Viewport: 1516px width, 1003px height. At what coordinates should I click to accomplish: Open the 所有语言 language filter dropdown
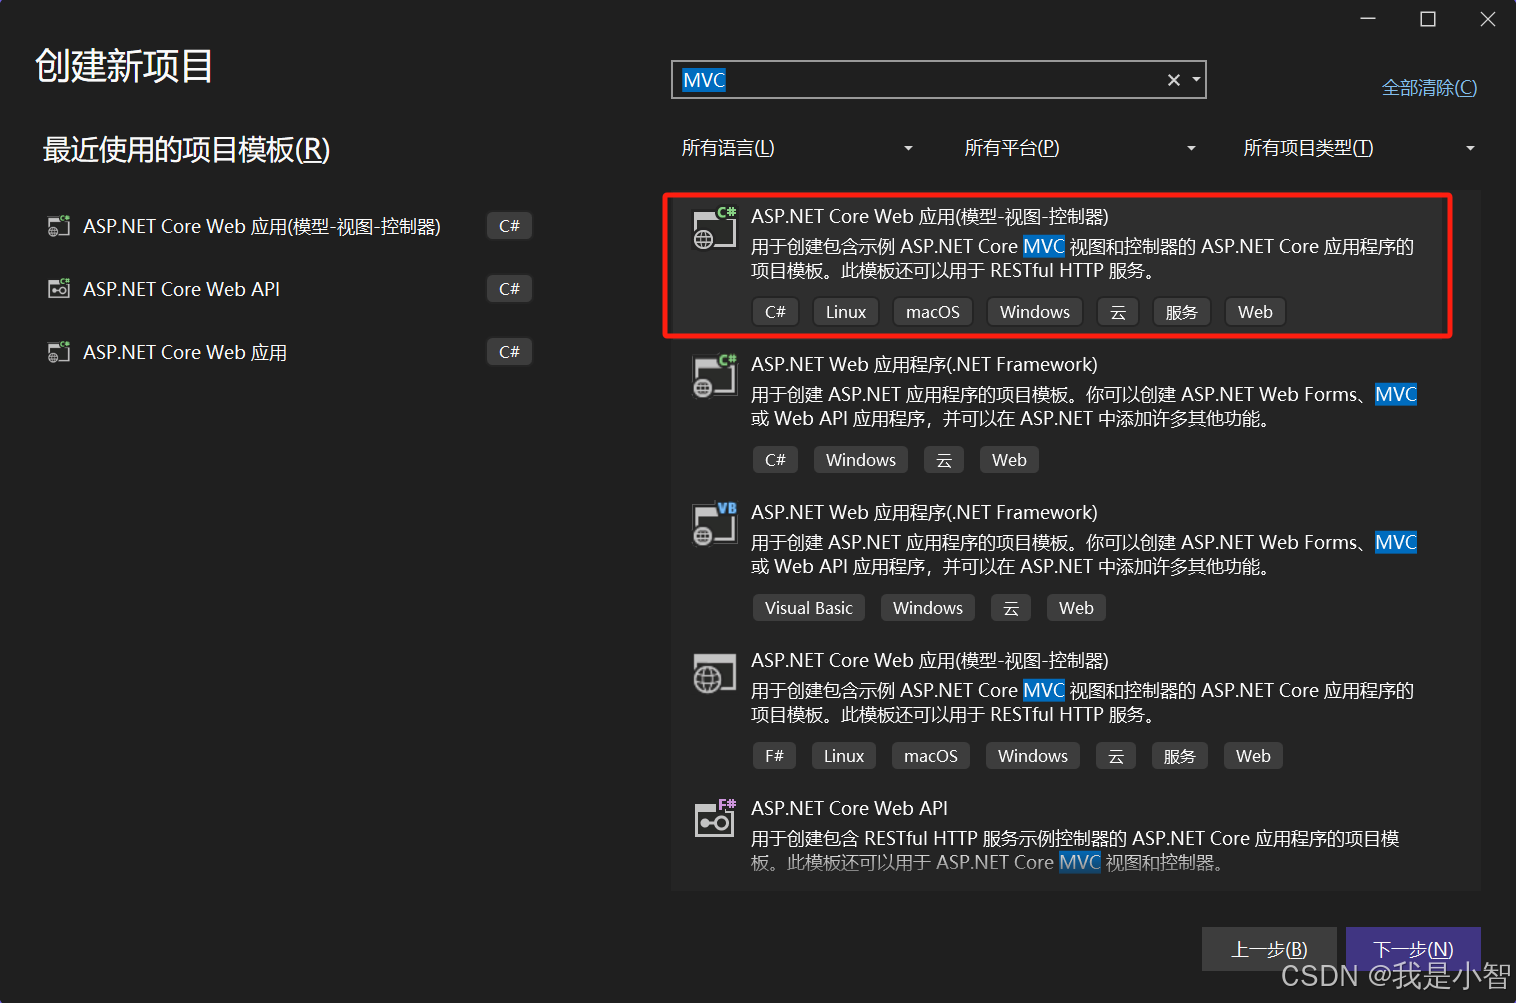click(x=797, y=148)
